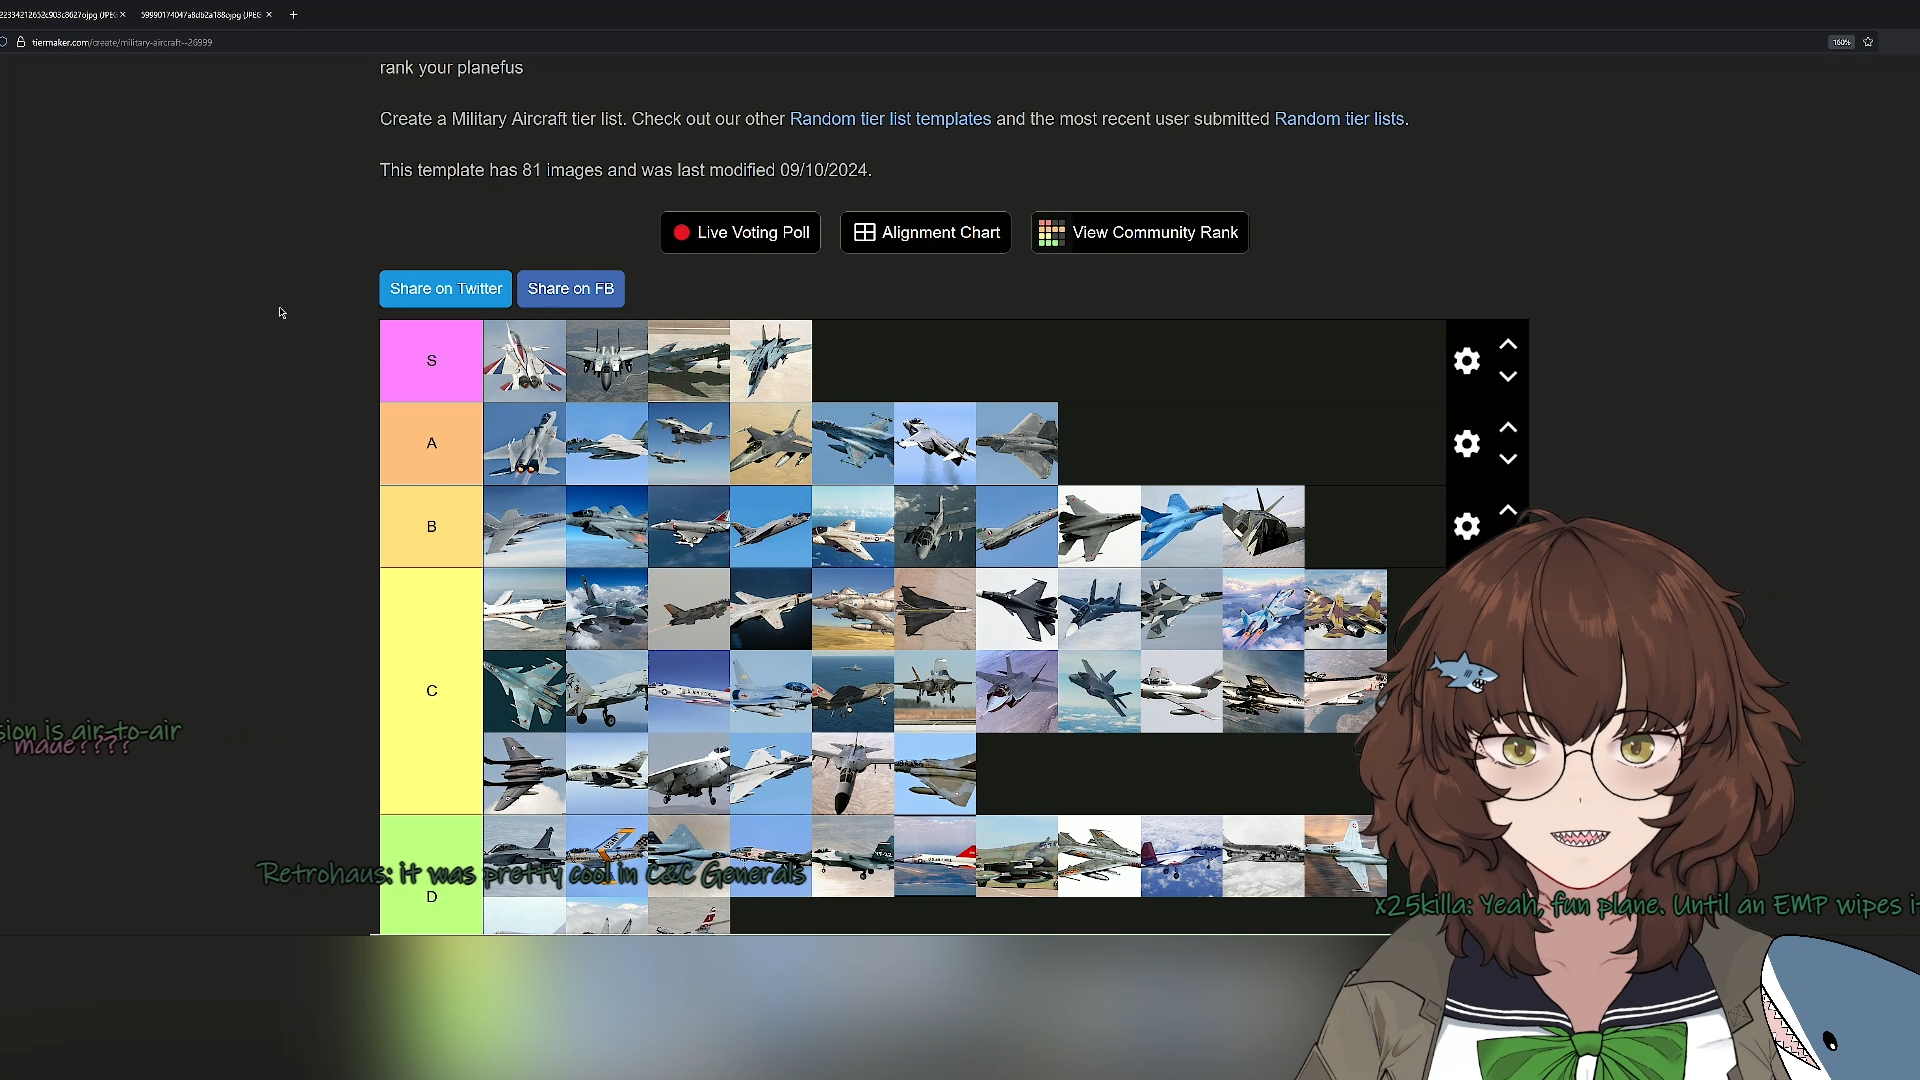Move S tier row up with chevron

point(1508,345)
